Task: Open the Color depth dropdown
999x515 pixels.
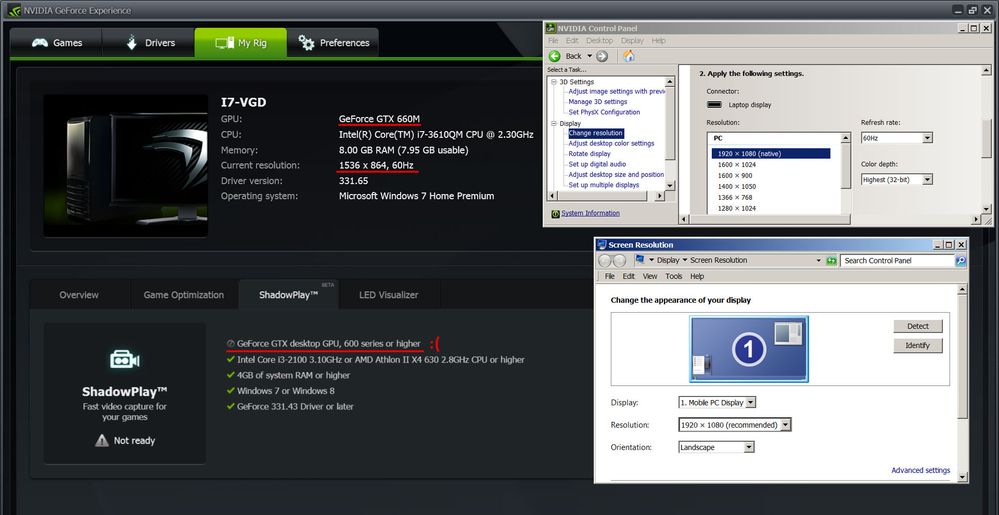Action: (x=896, y=180)
